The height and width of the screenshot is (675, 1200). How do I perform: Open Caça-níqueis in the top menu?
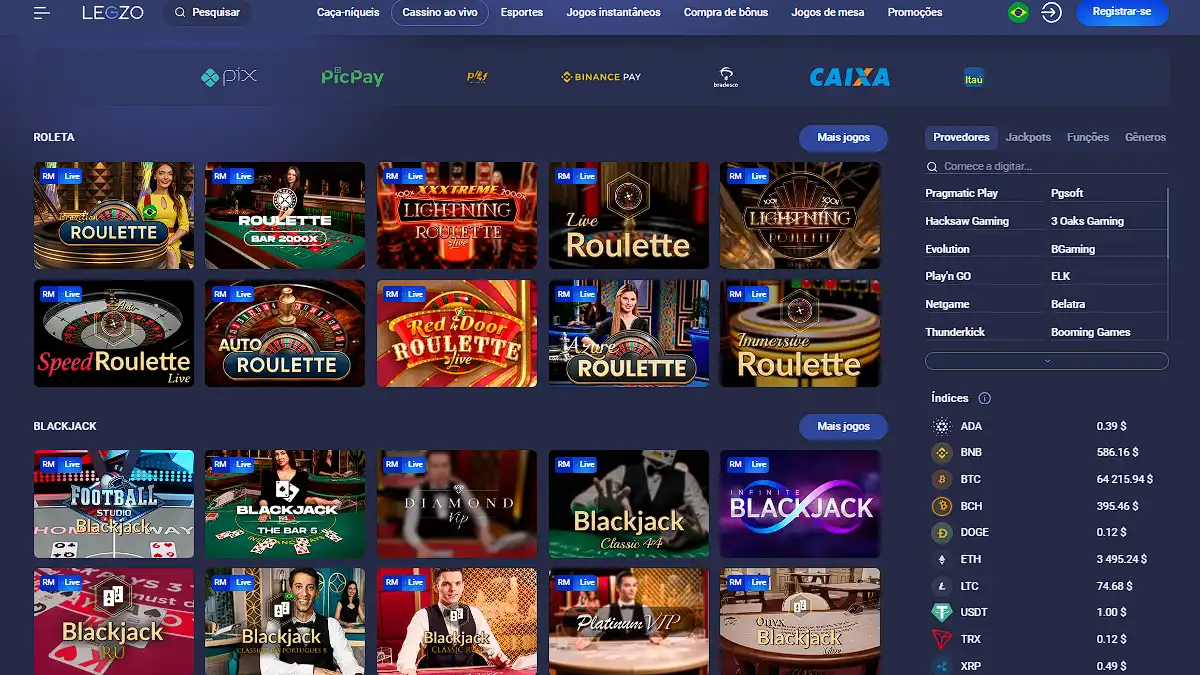(348, 13)
